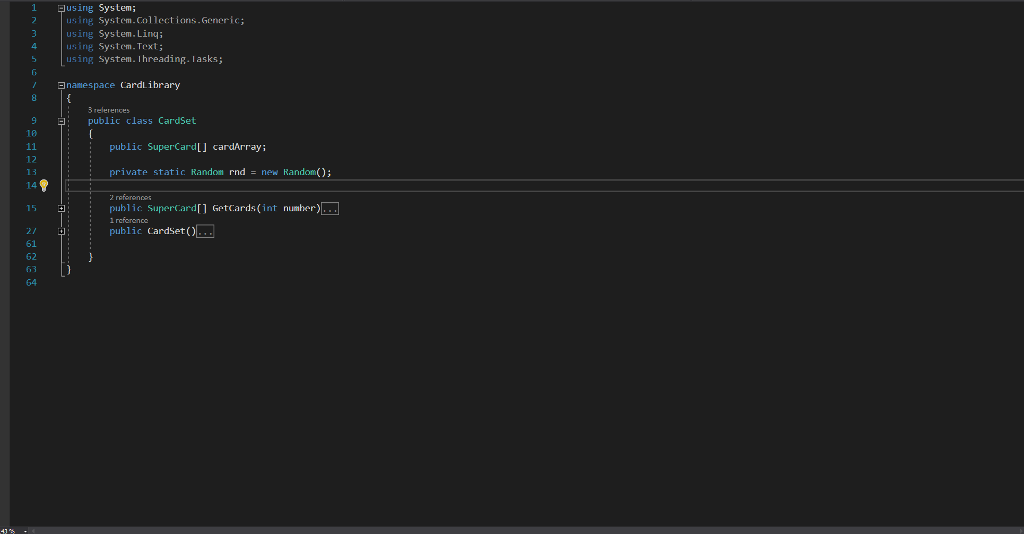Viewport: 1024px width, 534px height.
Task: Open '3 references' CodeLens above class CardSet
Action: (109, 110)
